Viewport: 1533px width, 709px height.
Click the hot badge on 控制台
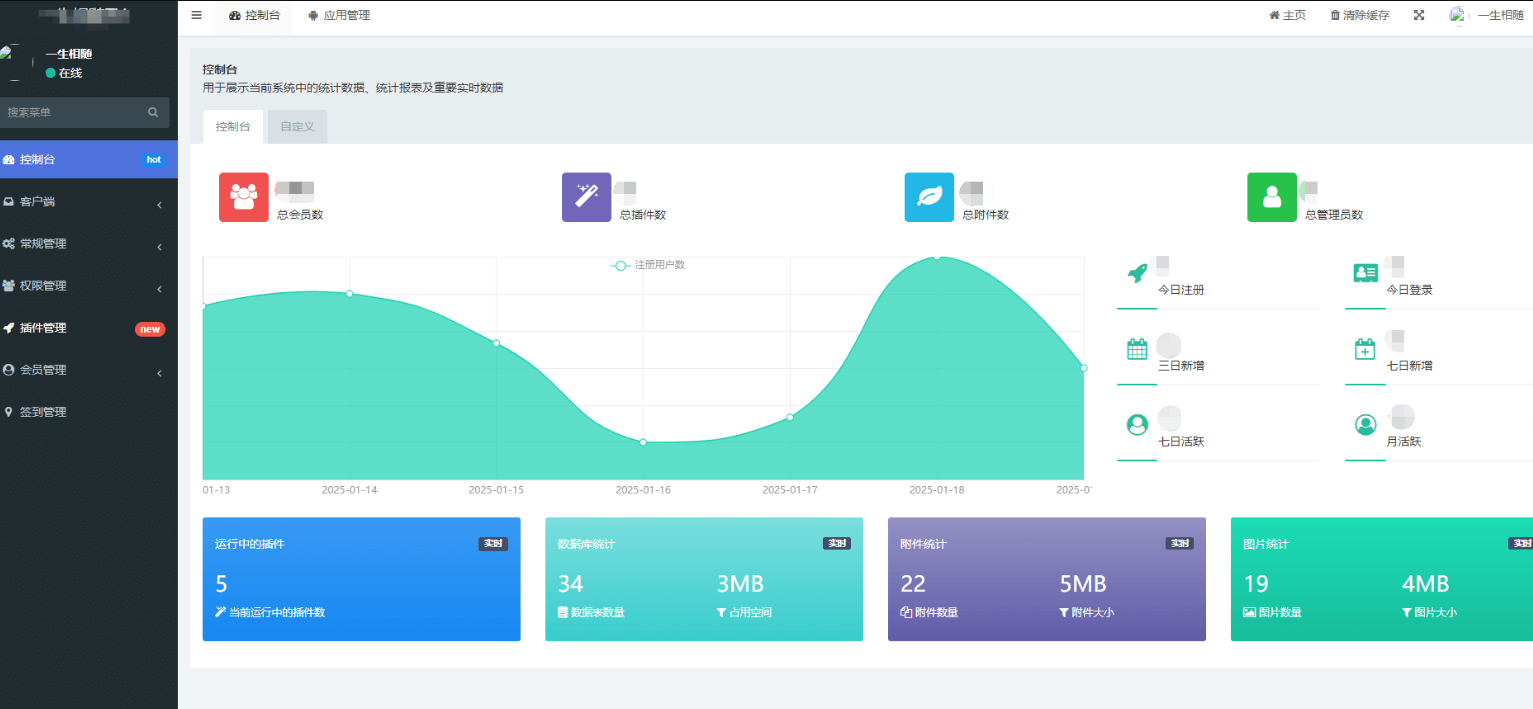pos(153,160)
